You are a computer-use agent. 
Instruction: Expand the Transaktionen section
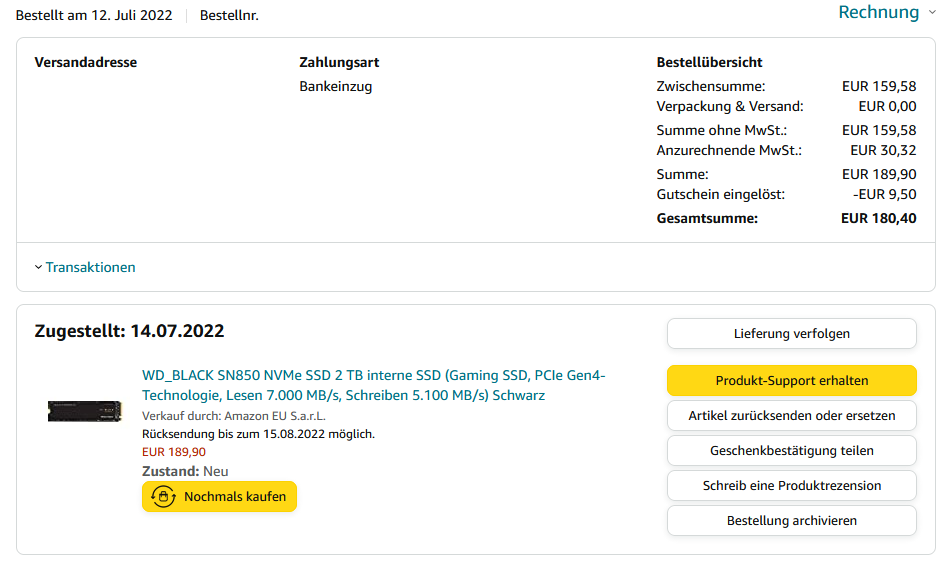90,267
